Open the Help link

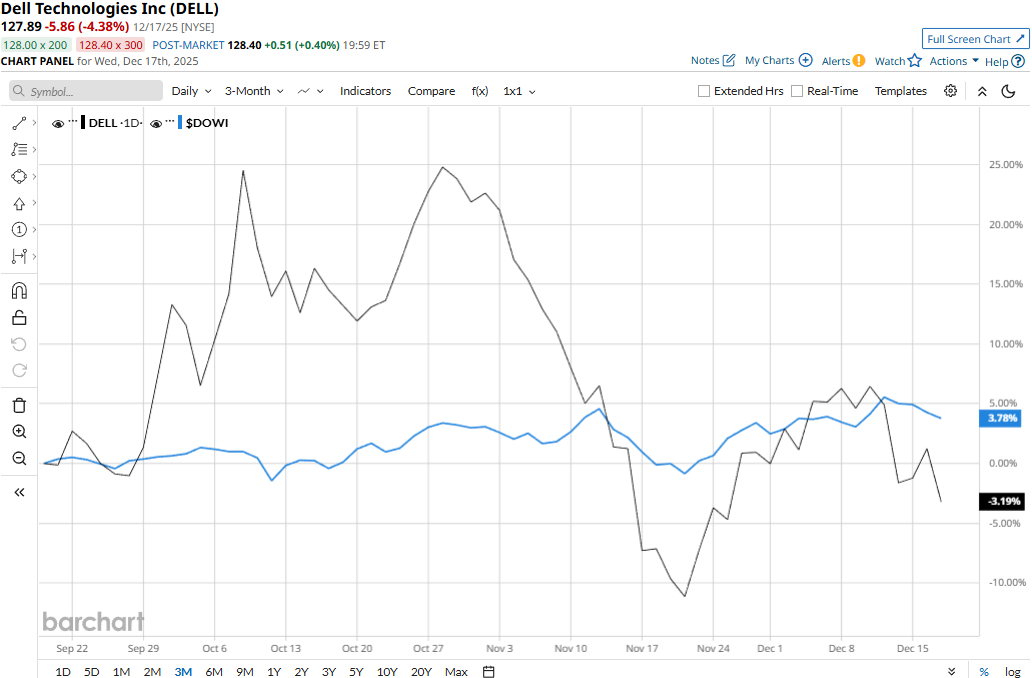coord(1004,61)
